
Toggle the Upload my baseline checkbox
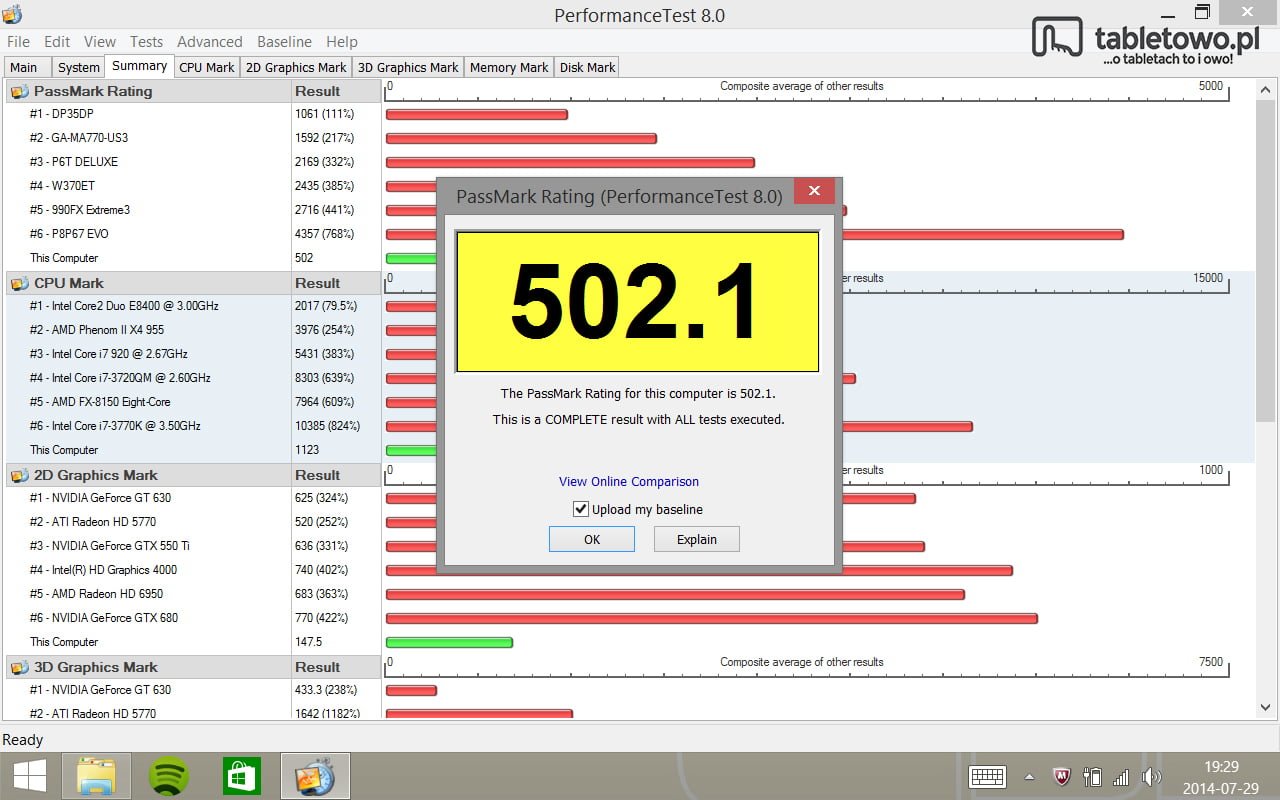580,509
